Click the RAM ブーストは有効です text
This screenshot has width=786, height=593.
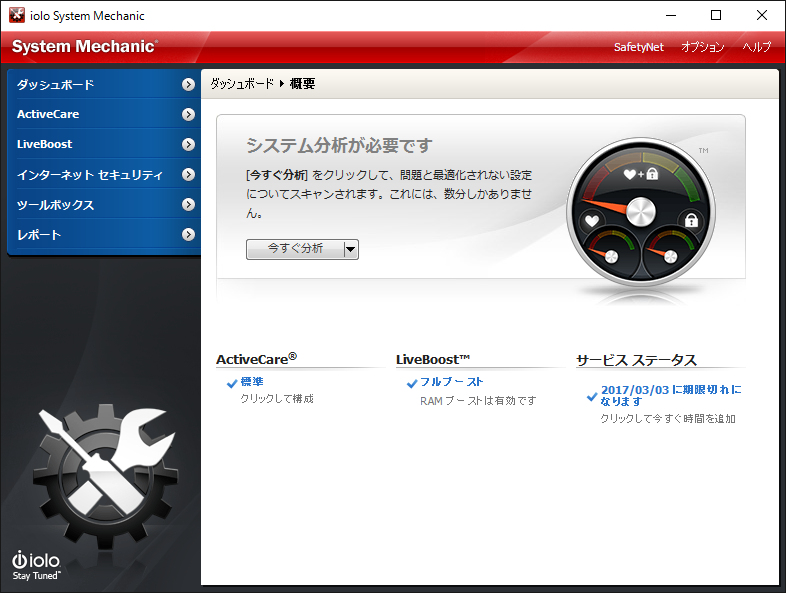pyautogui.click(x=478, y=401)
